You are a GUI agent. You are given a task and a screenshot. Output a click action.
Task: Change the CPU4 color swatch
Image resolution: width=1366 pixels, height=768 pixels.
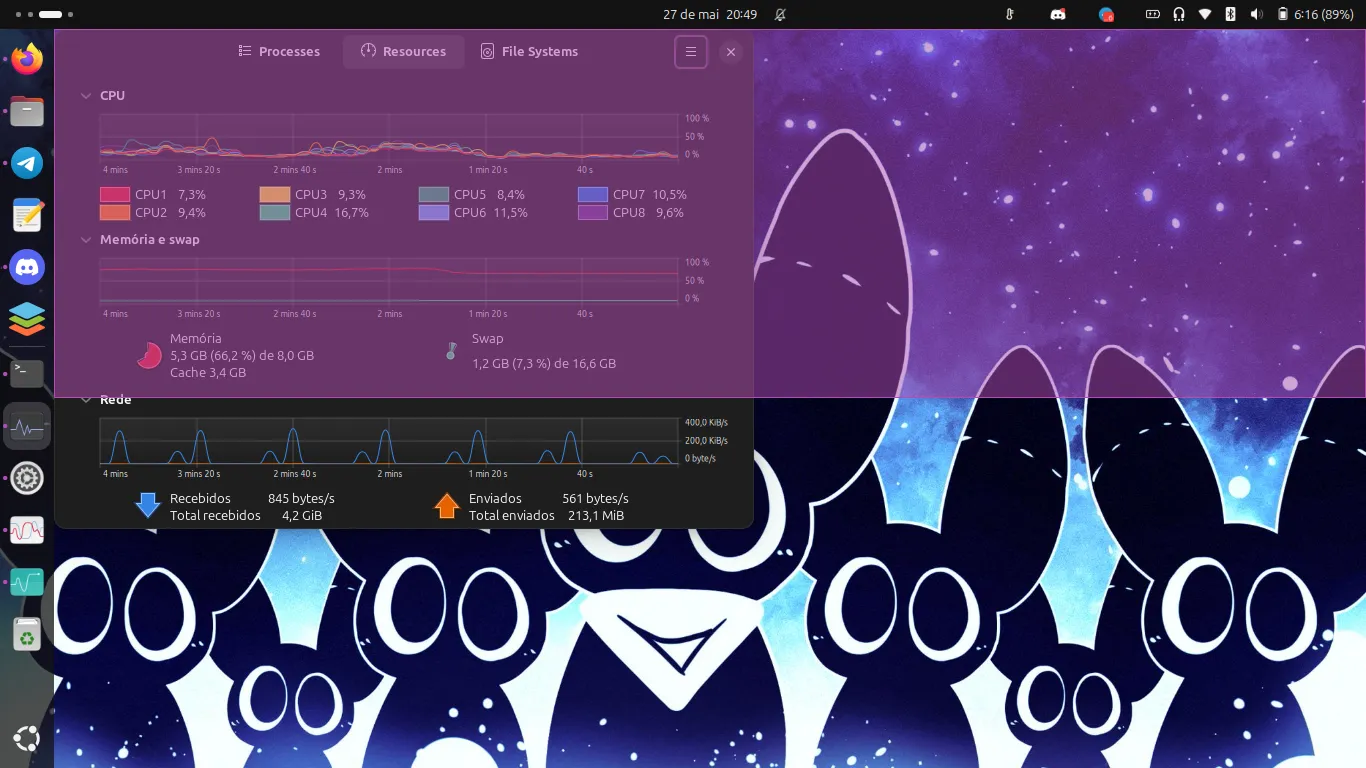click(275, 213)
